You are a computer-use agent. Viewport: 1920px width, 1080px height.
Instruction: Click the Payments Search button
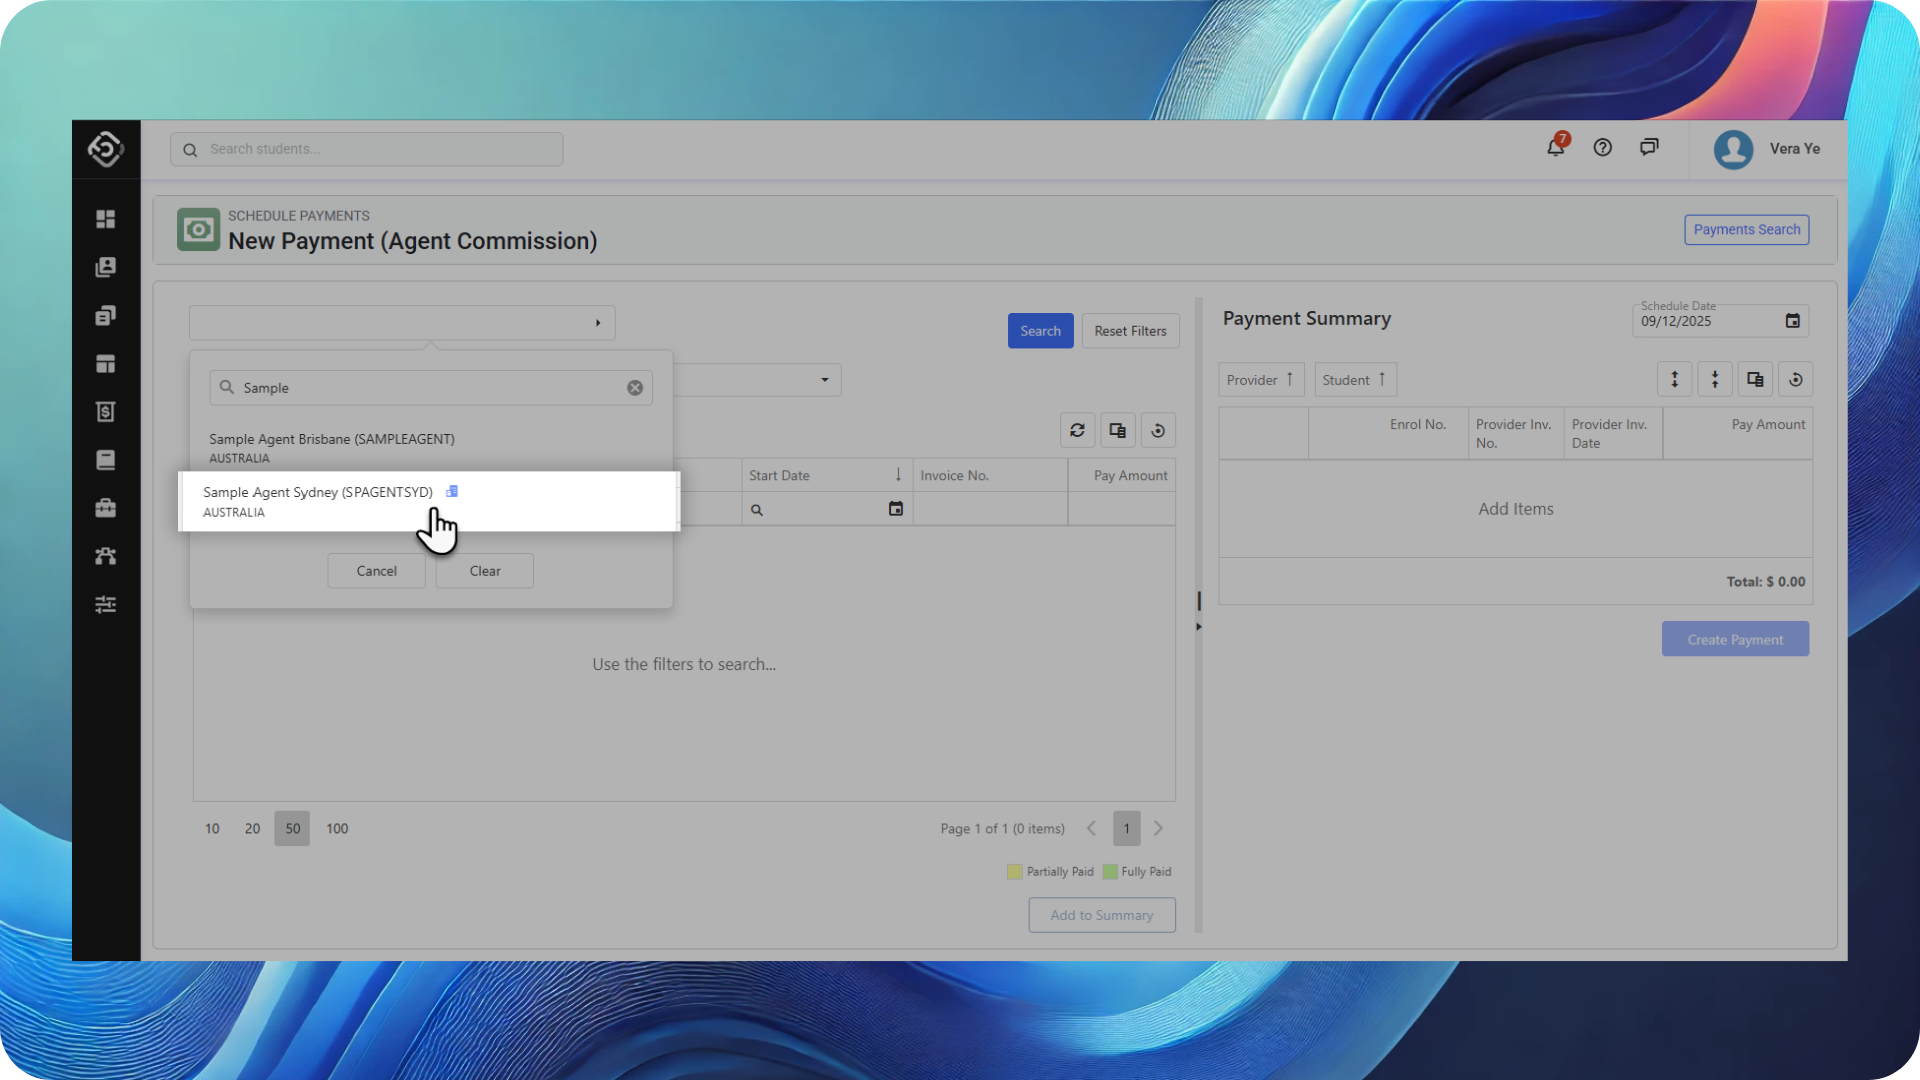pyautogui.click(x=1746, y=230)
